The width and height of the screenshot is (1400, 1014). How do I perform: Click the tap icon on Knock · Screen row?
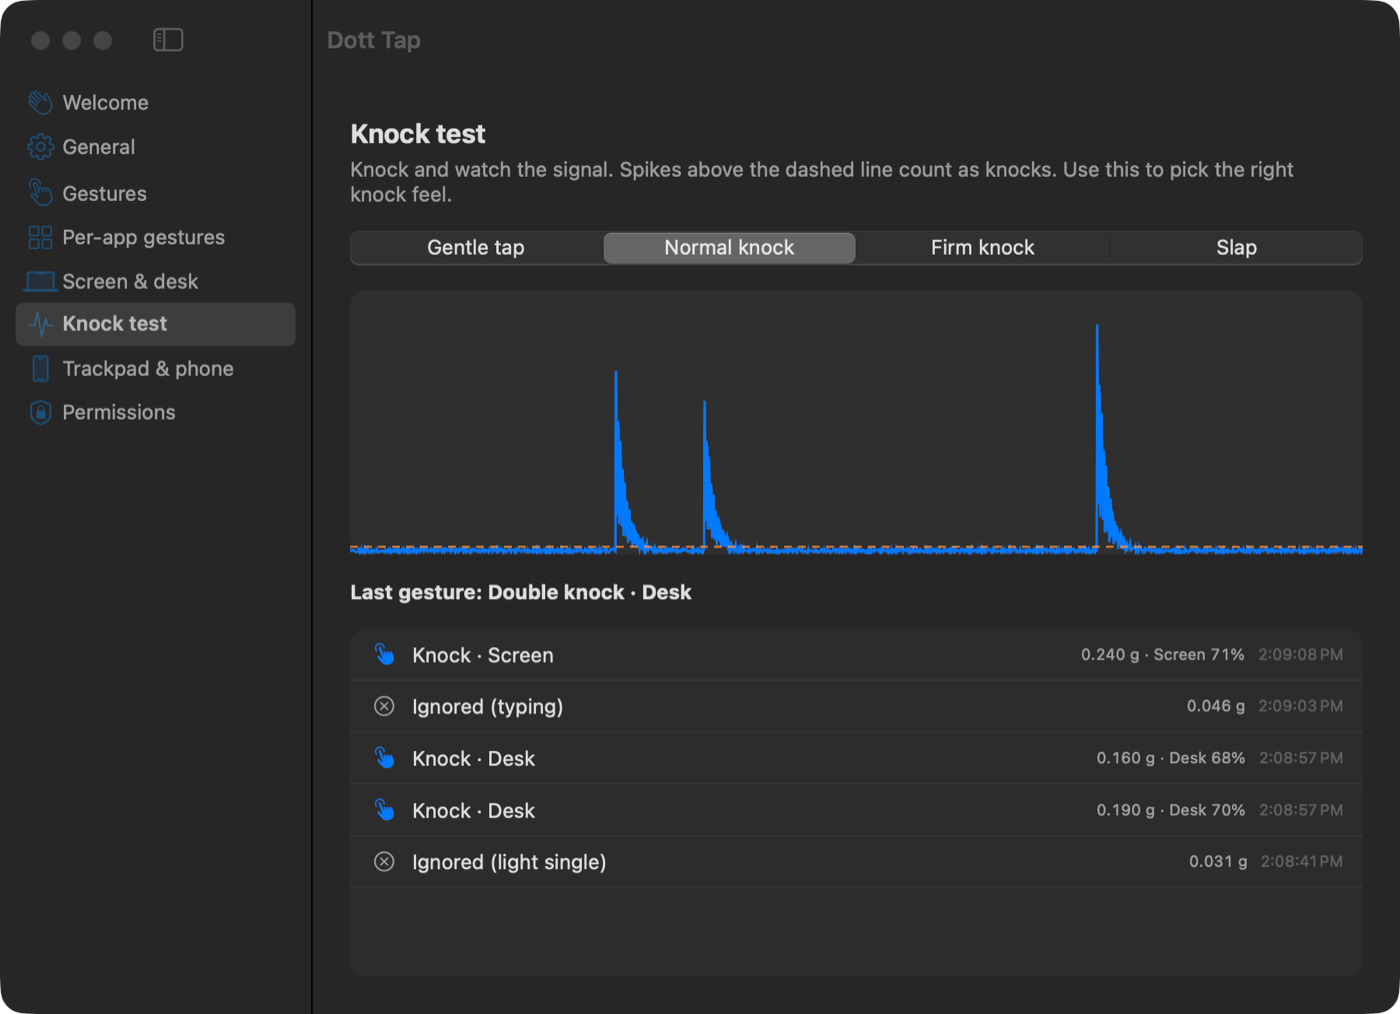[x=384, y=655]
